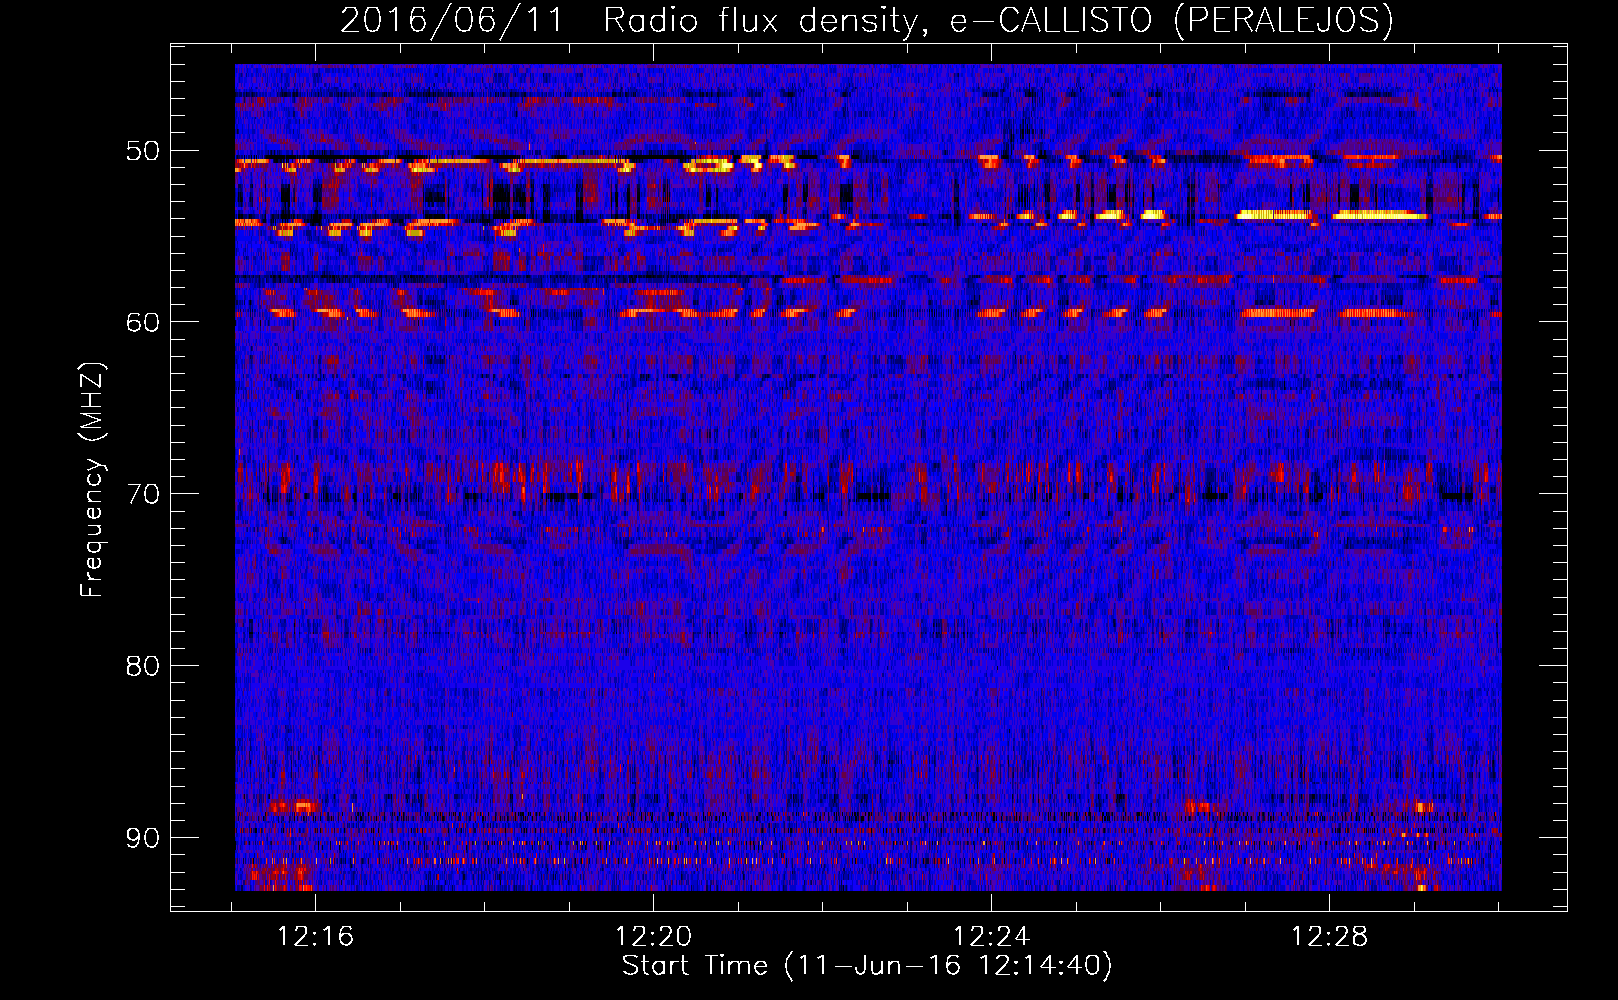Click the "Start Time (11-Jun-16 12:14:40)" label
Viewport: 1618px width, 1000px height.
(867, 966)
